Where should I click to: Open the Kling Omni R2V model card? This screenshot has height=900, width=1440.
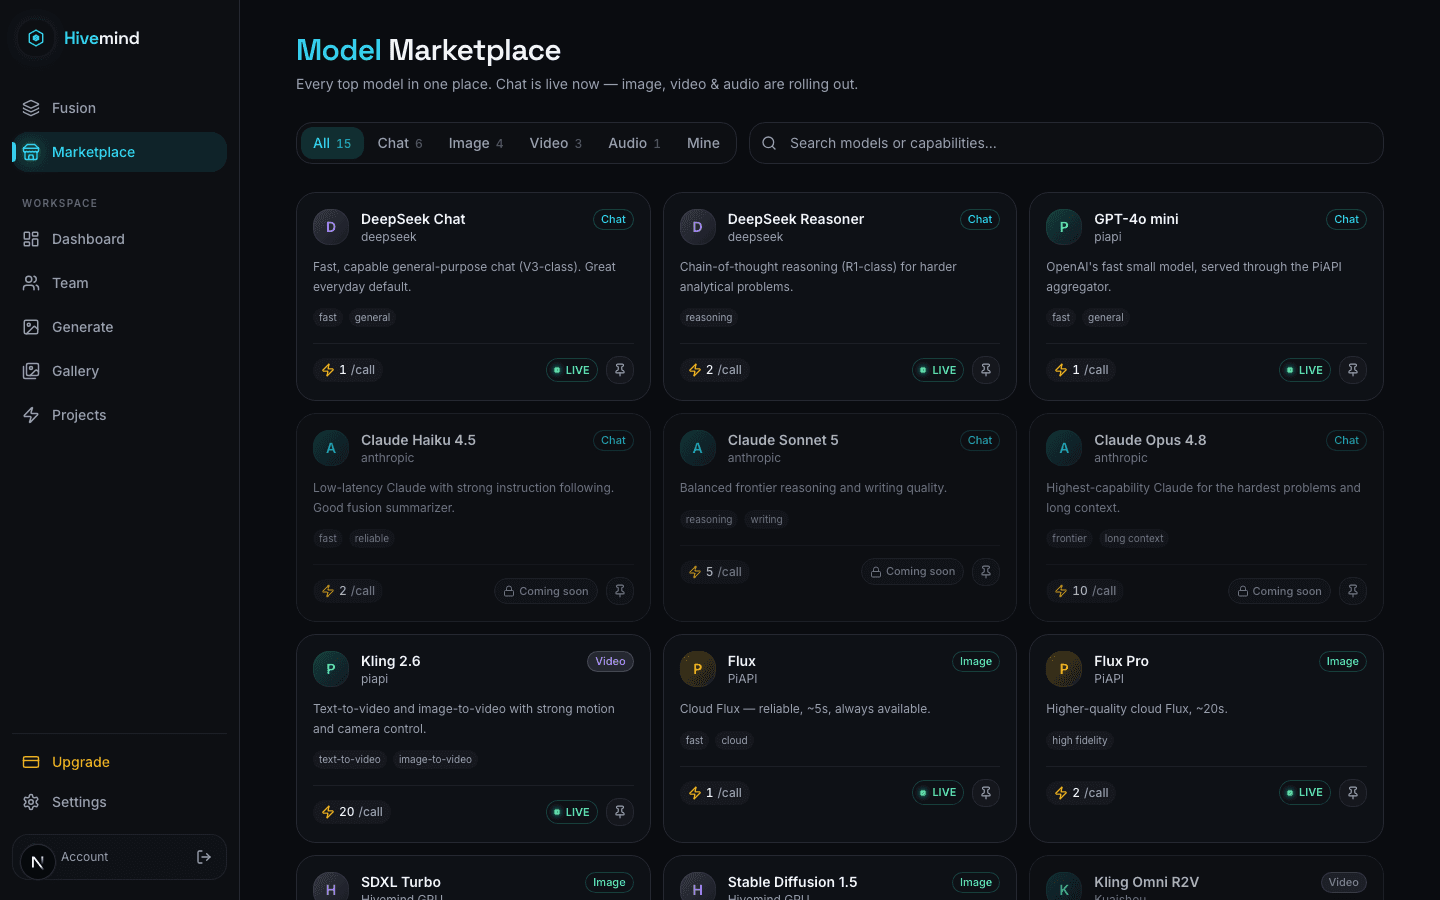coord(1206,880)
